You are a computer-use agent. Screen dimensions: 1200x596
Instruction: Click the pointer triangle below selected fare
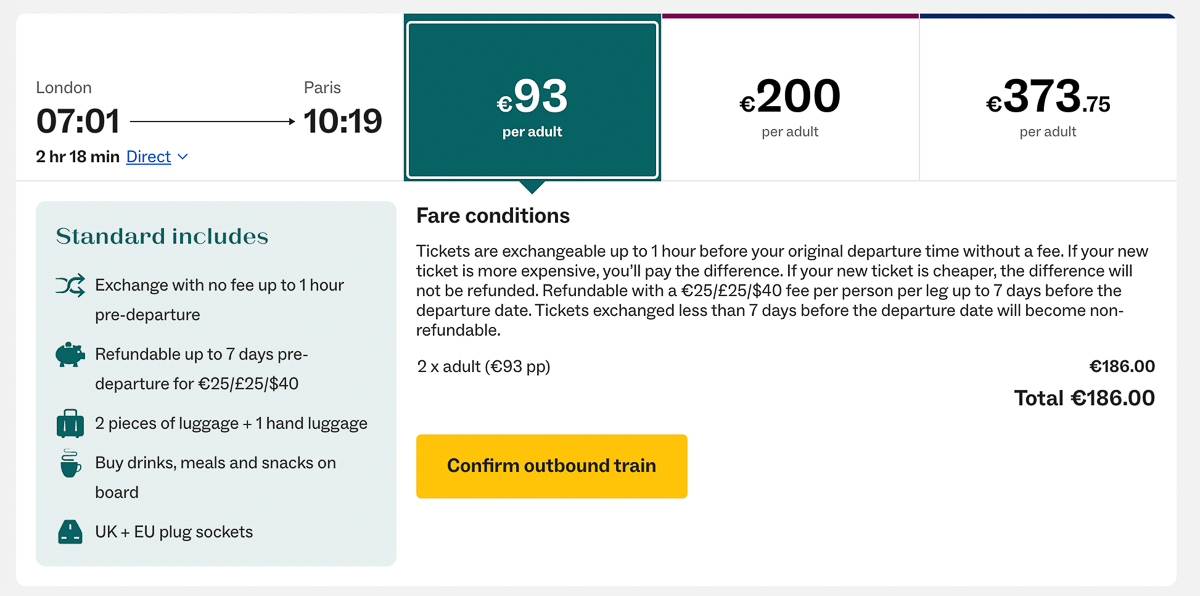tap(532, 187)
